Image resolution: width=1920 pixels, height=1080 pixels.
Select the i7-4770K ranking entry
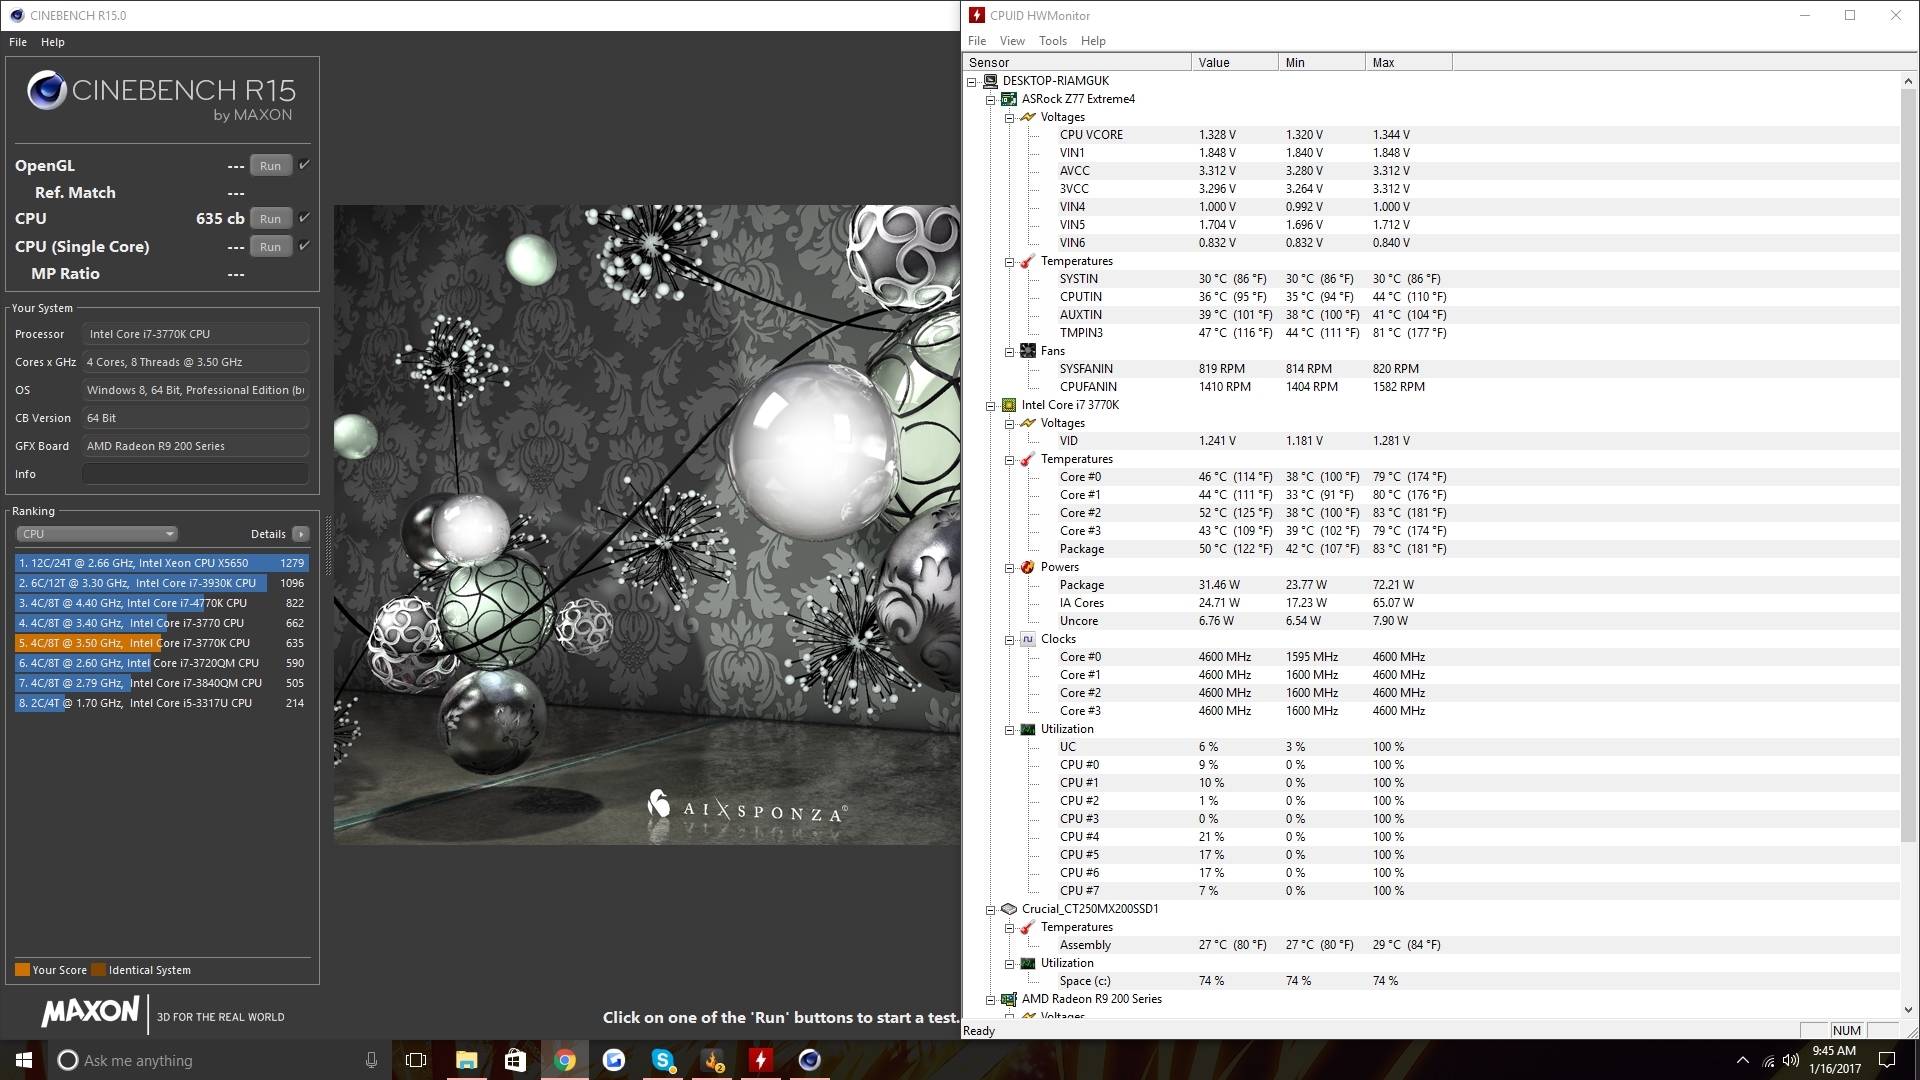click(161, 603)
